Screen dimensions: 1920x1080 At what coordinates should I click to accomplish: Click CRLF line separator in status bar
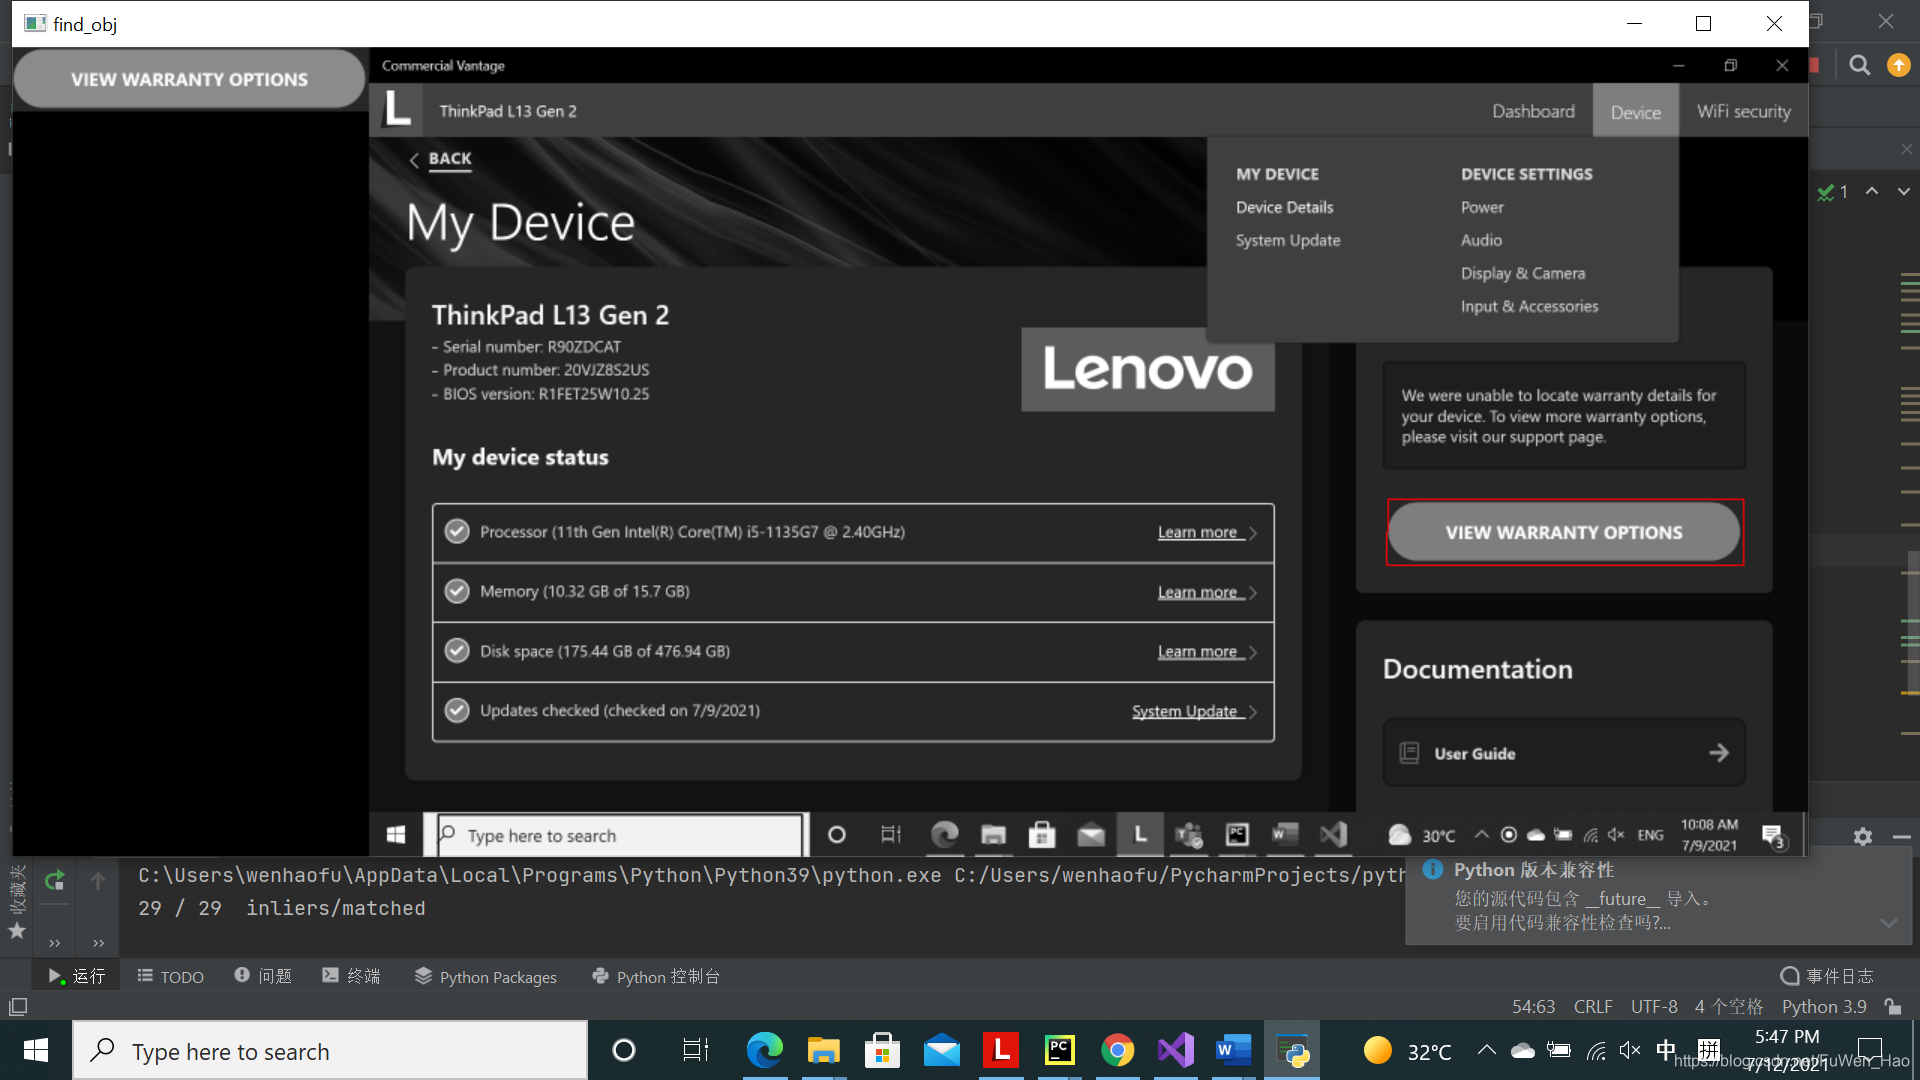(x=1593, y=1006)
